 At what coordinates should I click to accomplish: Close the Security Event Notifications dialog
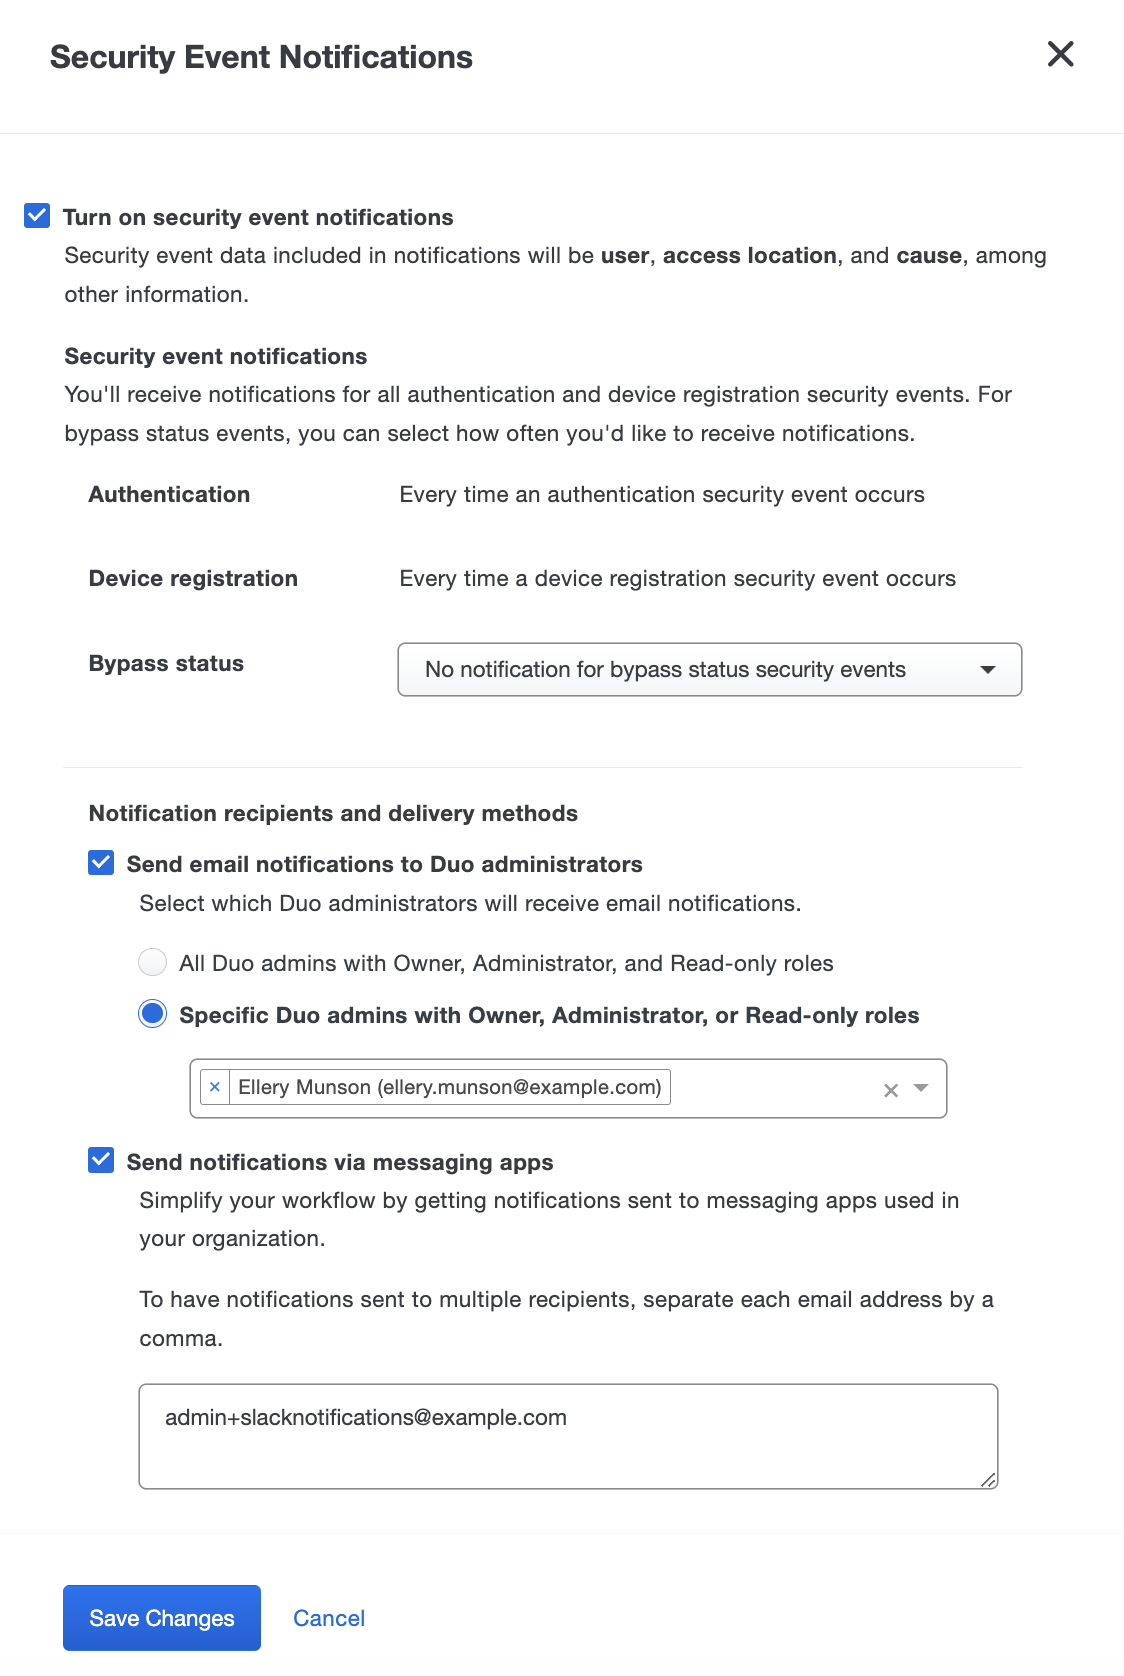click(1060, 55)
